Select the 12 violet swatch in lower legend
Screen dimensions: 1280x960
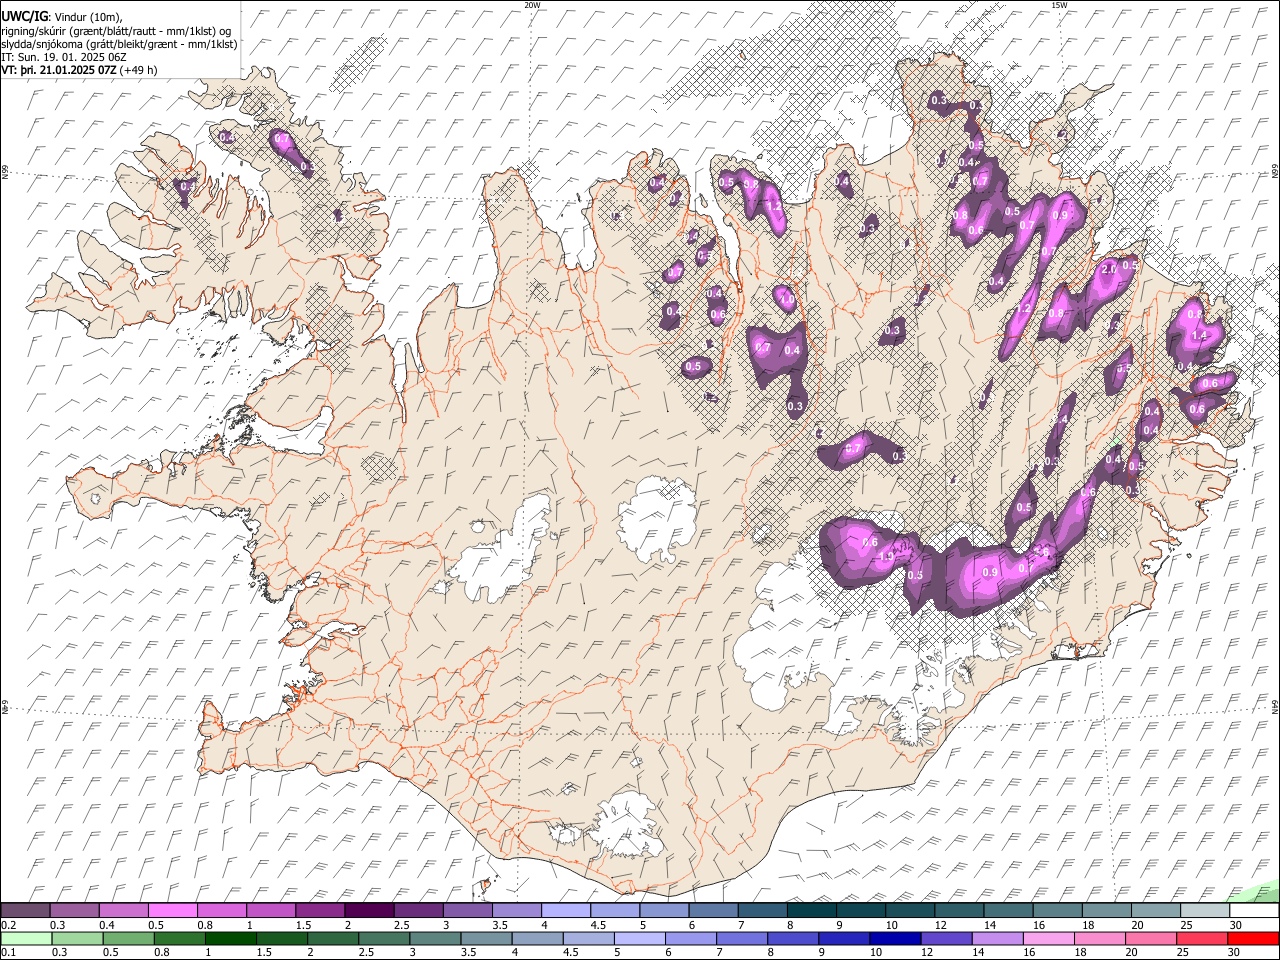[x=947, y=938]
